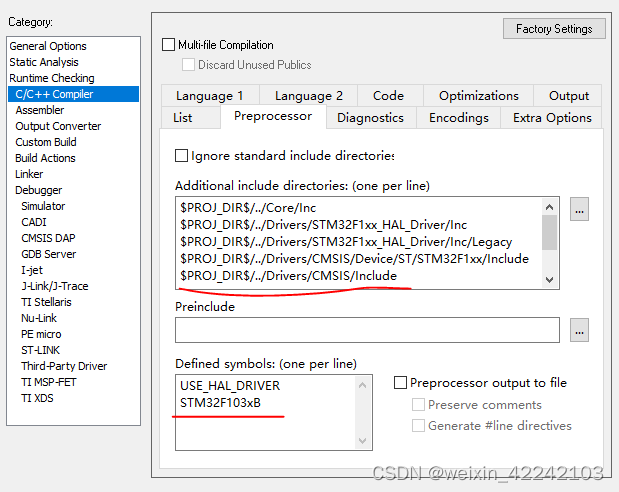Select Runtime Checking category
This screenshot has height=492, width=619.
coord(73,78)
